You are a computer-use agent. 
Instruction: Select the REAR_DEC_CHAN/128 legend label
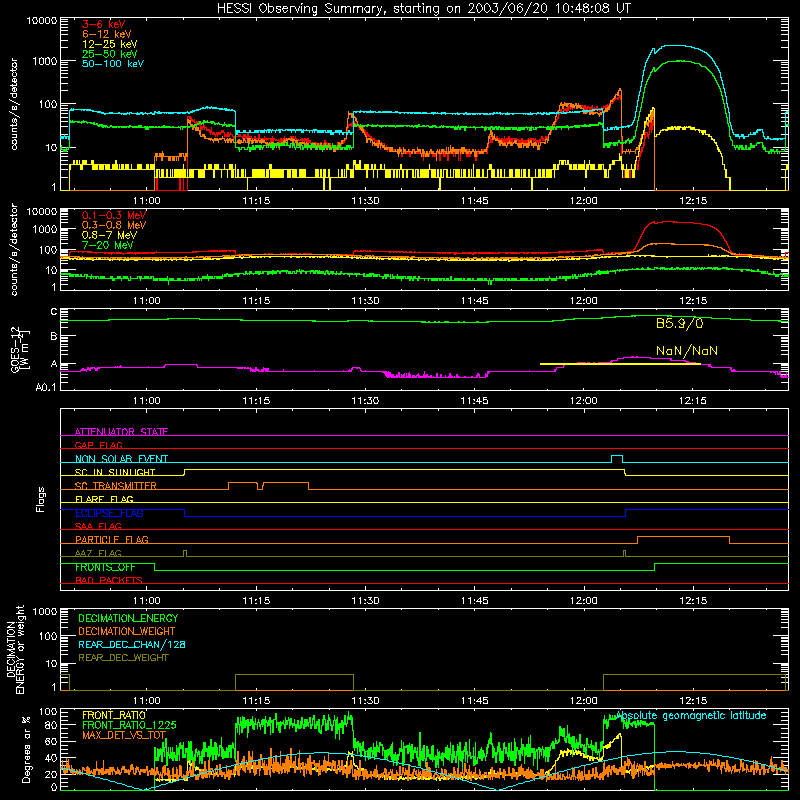[x=131, y=644]
